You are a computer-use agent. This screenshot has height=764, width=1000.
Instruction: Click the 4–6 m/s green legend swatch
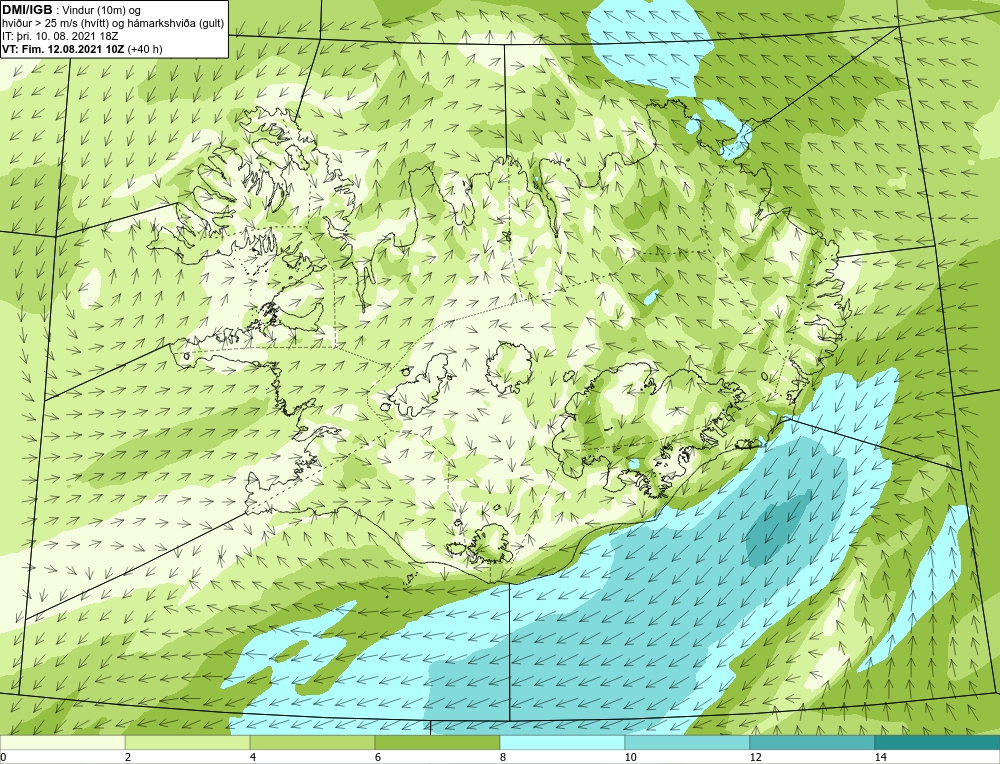312,742
